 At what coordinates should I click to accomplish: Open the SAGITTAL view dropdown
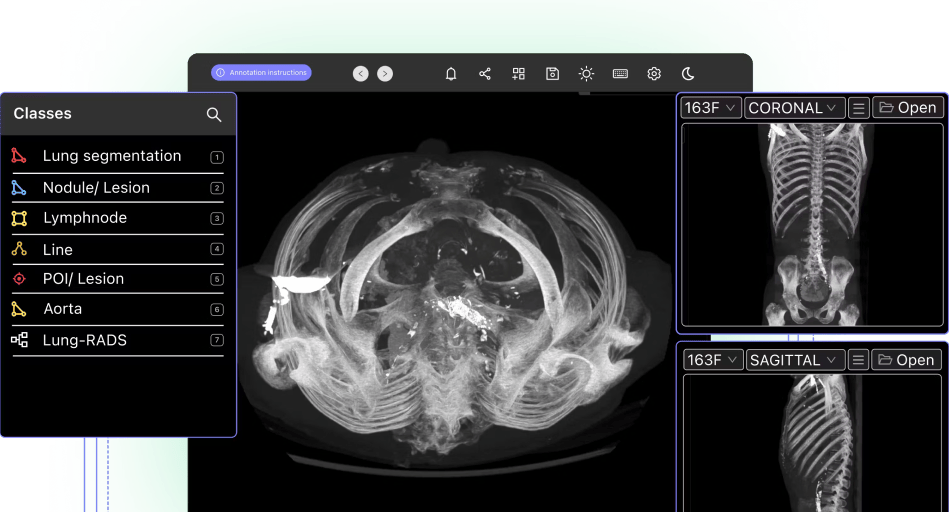coord(795,360)
